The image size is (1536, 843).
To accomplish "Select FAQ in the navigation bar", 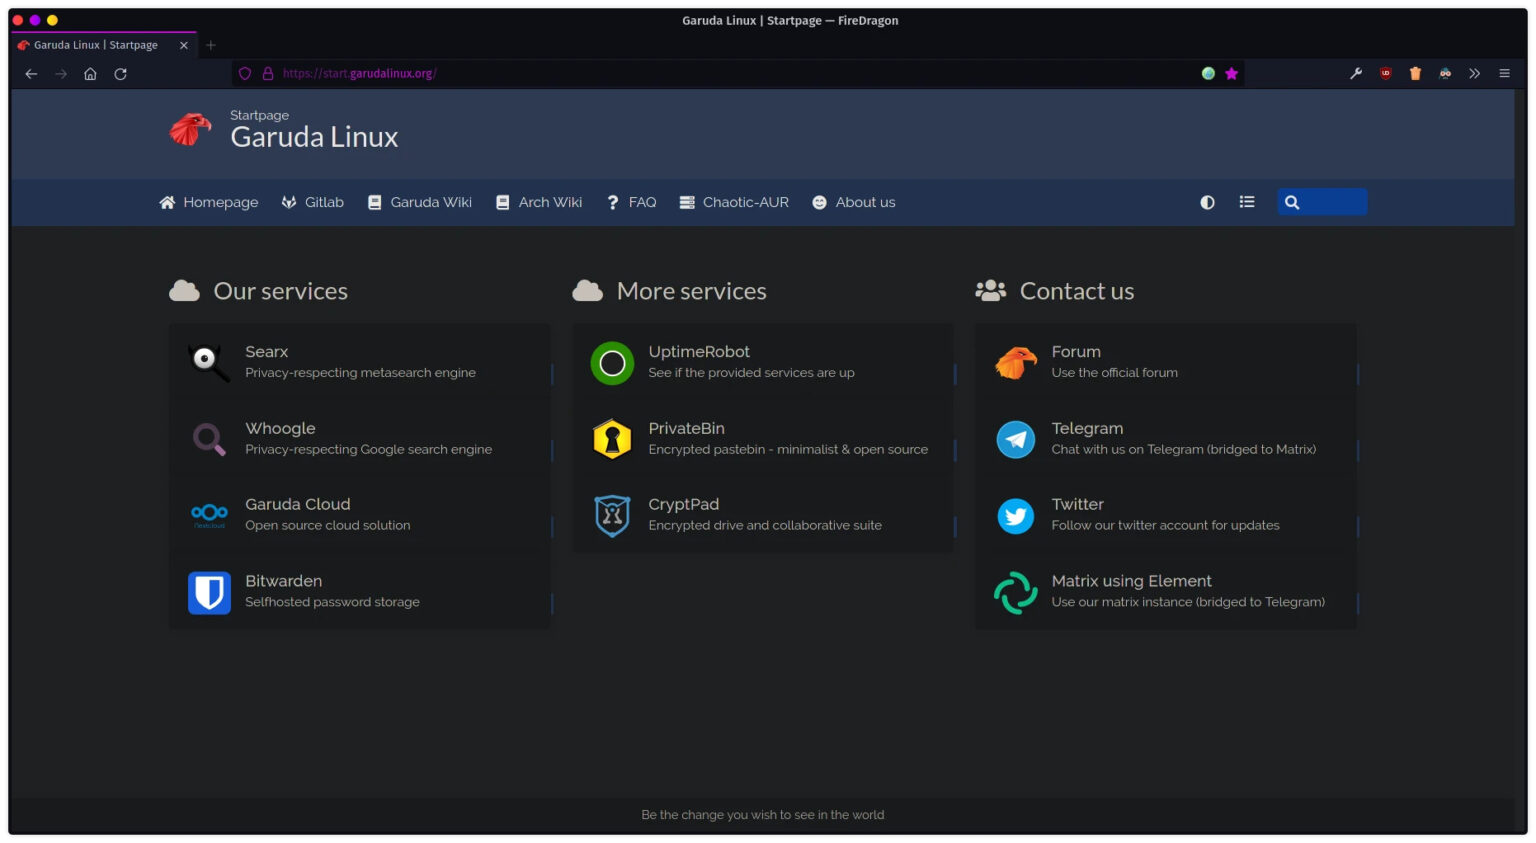I will click(631, 202).
